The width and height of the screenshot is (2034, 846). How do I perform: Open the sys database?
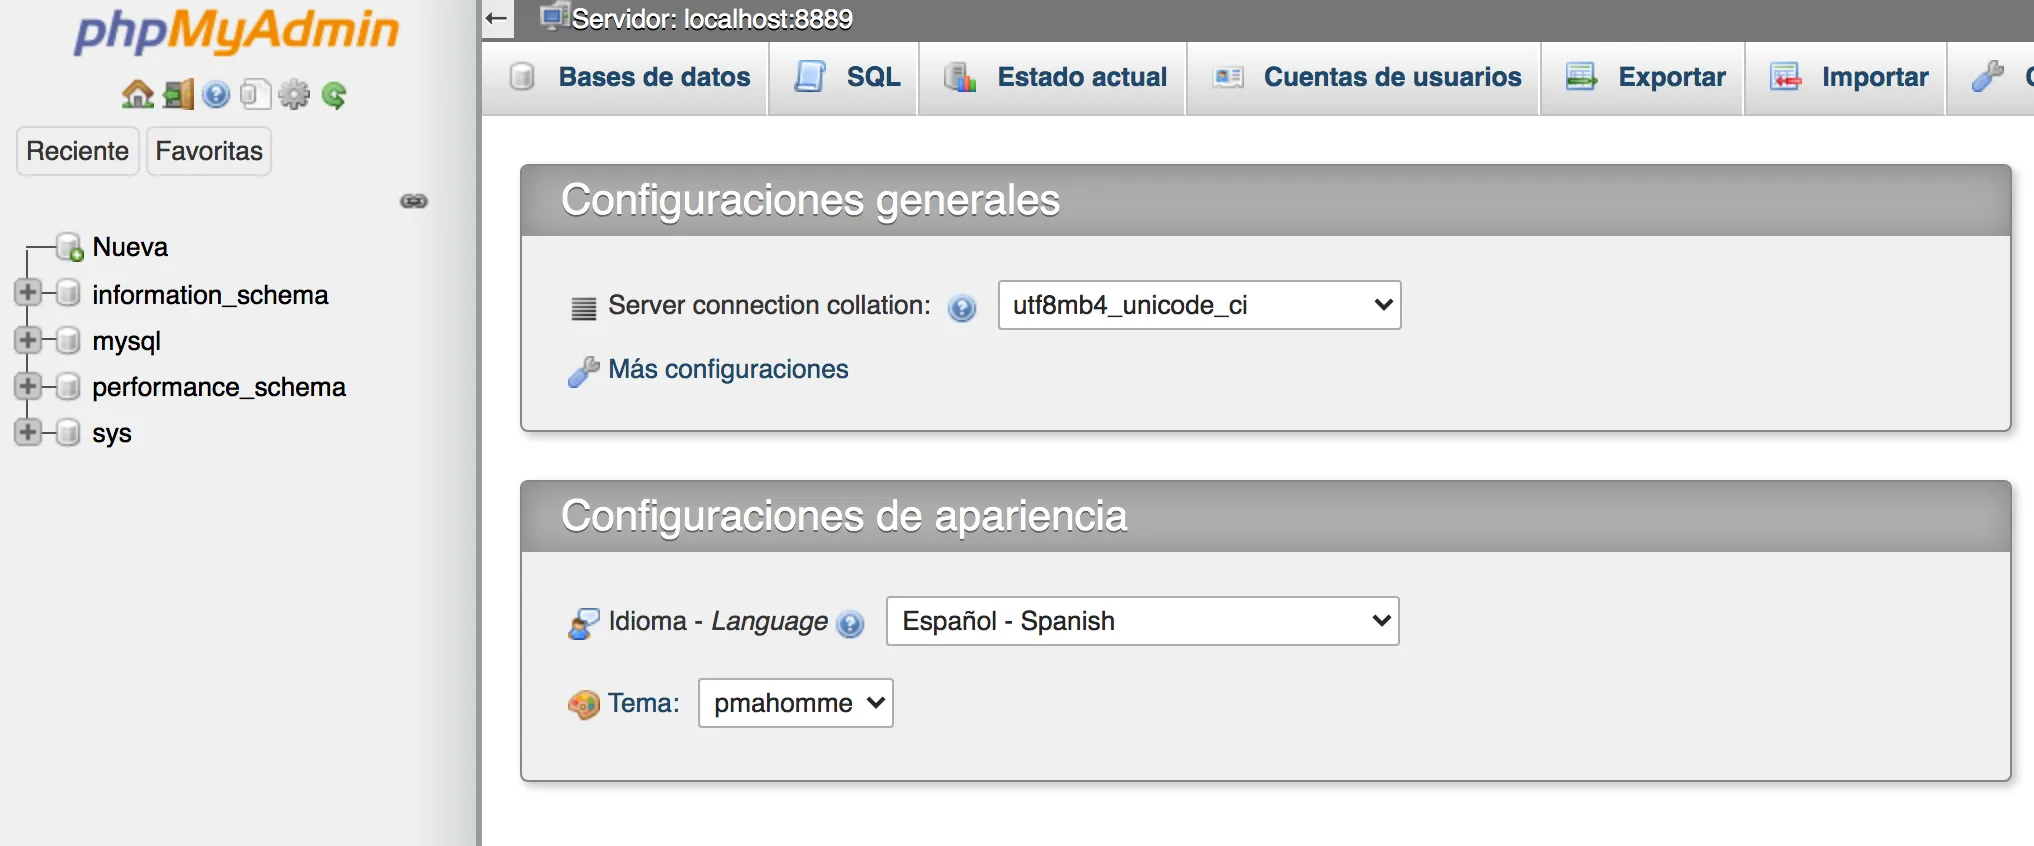click(112, 433)
